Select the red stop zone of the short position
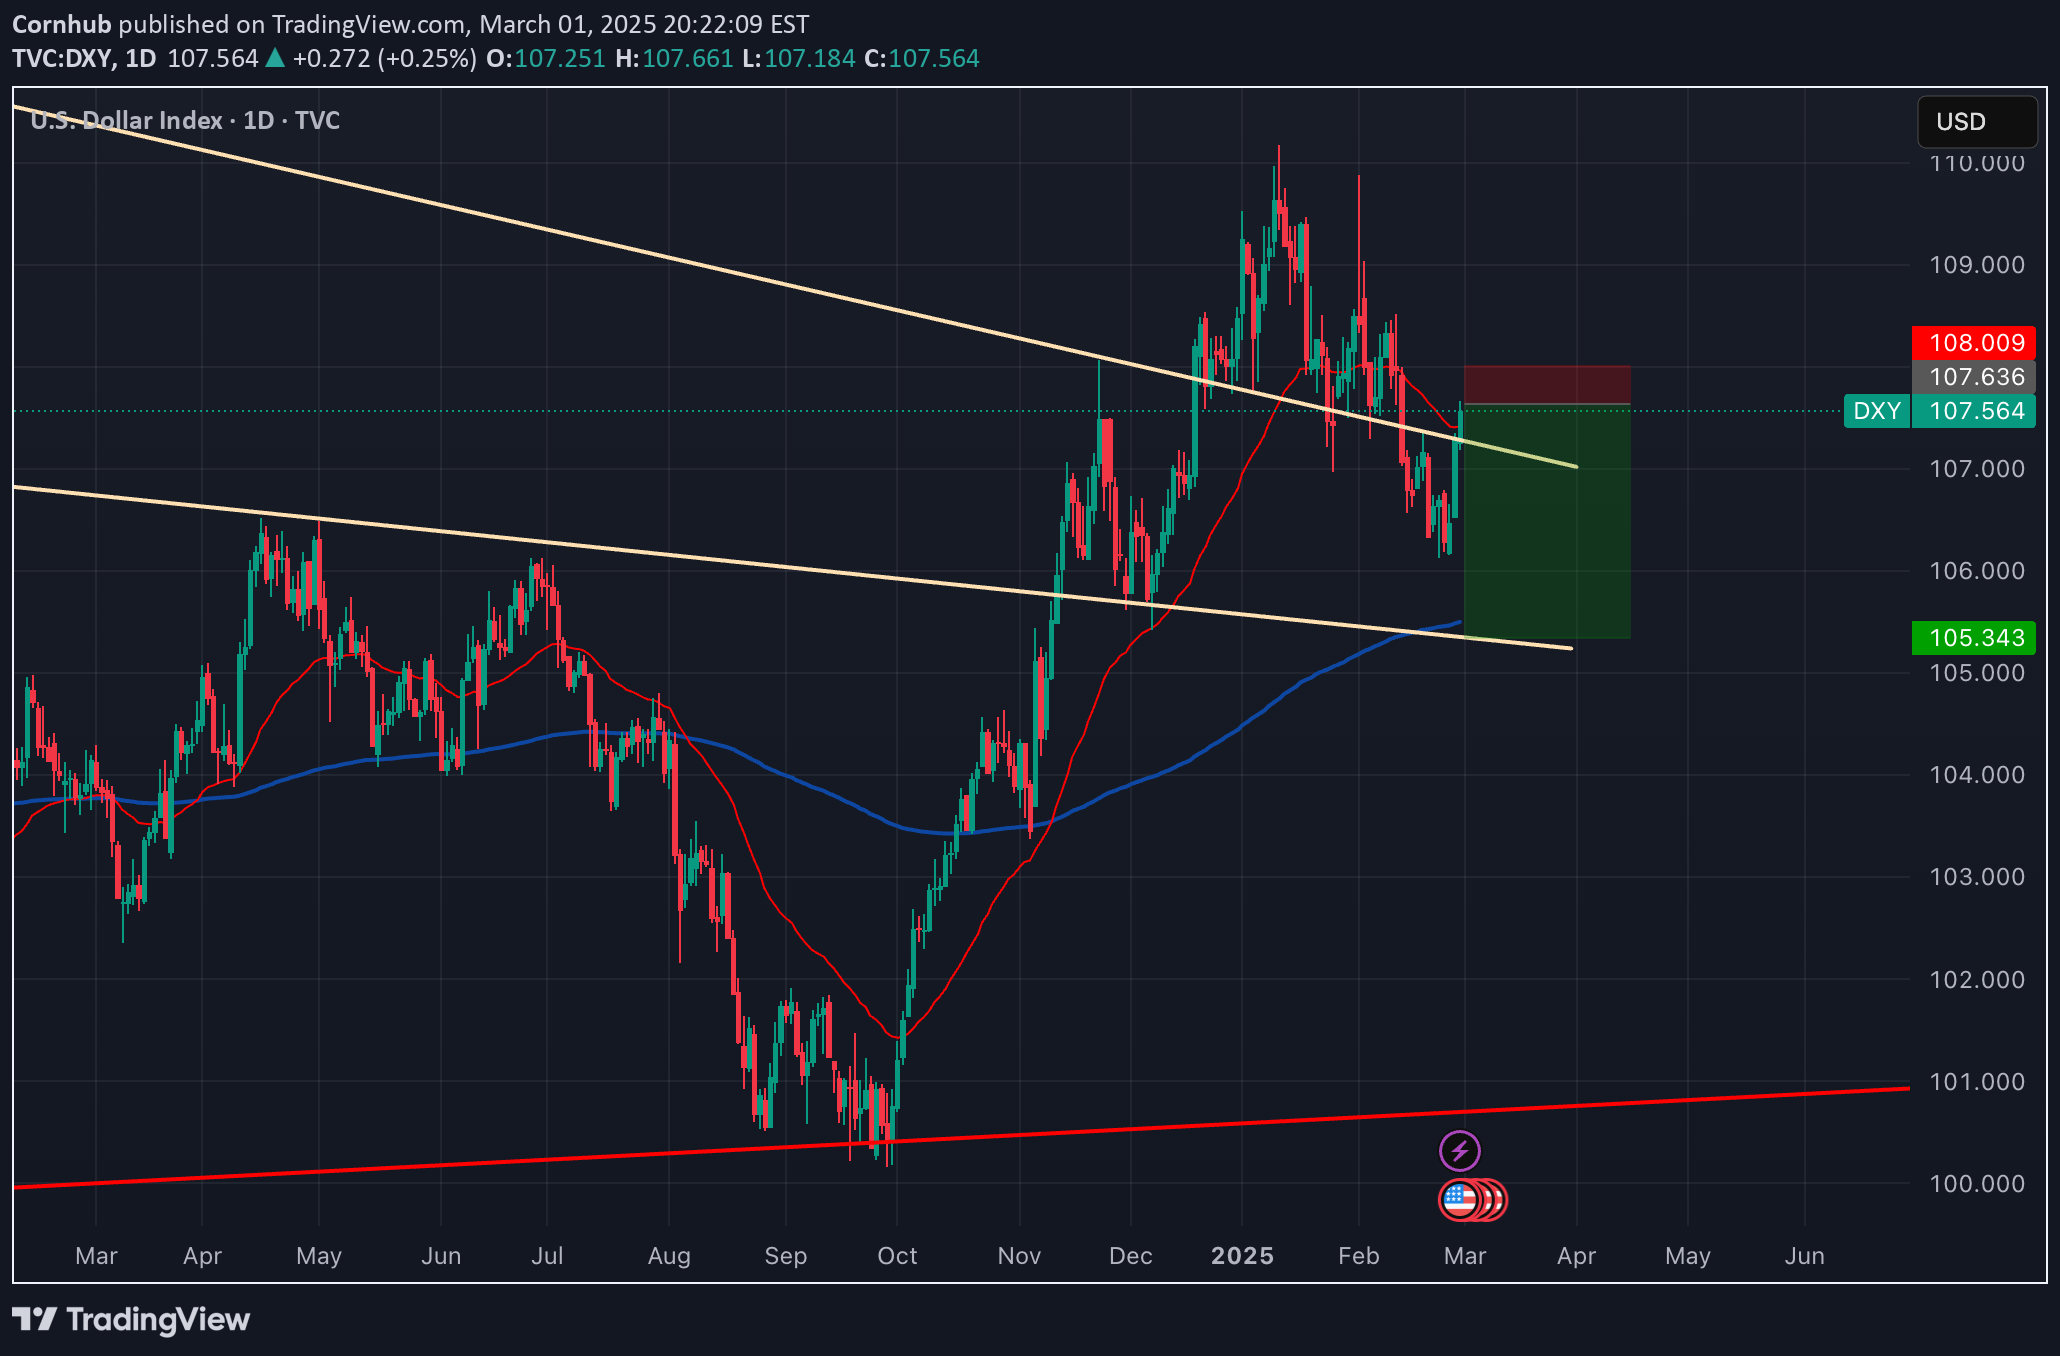2060x1356 pixels. tap(1547, 385)
